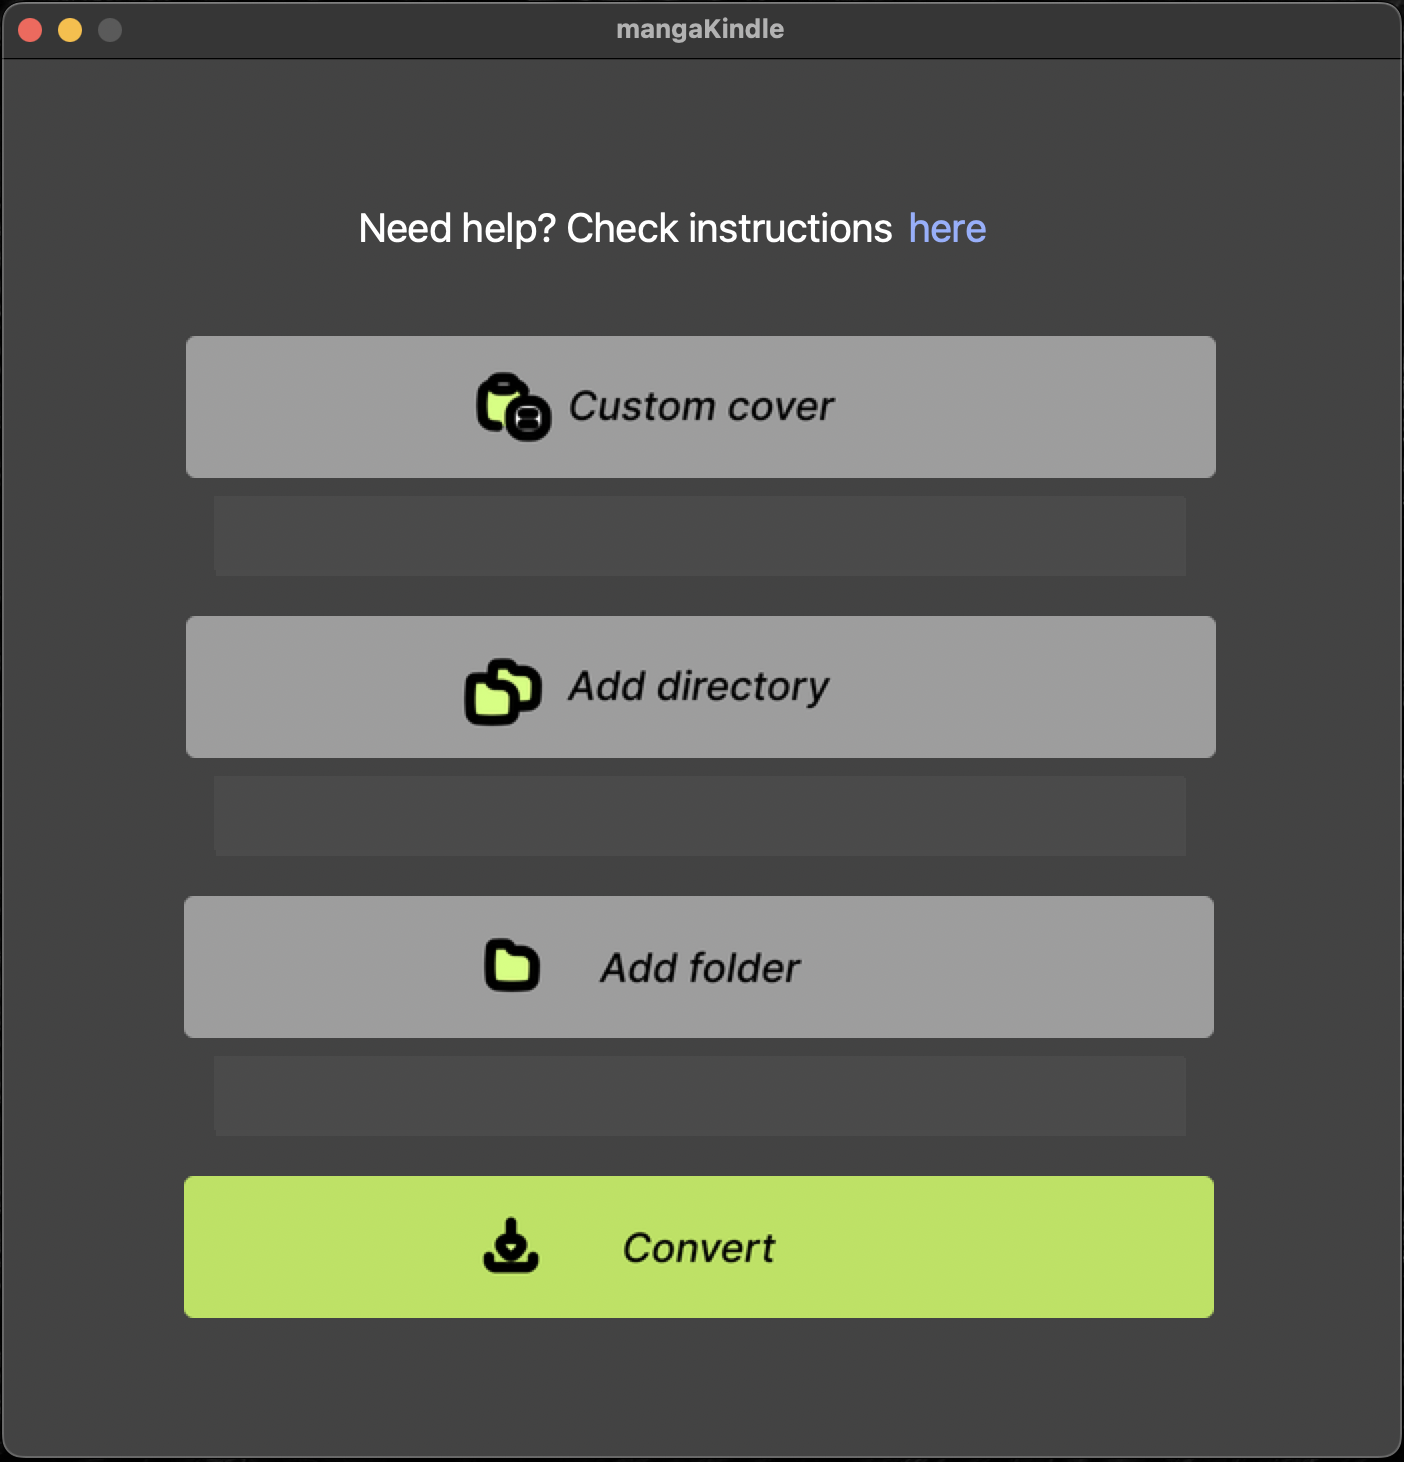The width and height of the screenshot is (1404, 1462).
Task: Open instructions via the "here" link
Action: coord(947,229)
